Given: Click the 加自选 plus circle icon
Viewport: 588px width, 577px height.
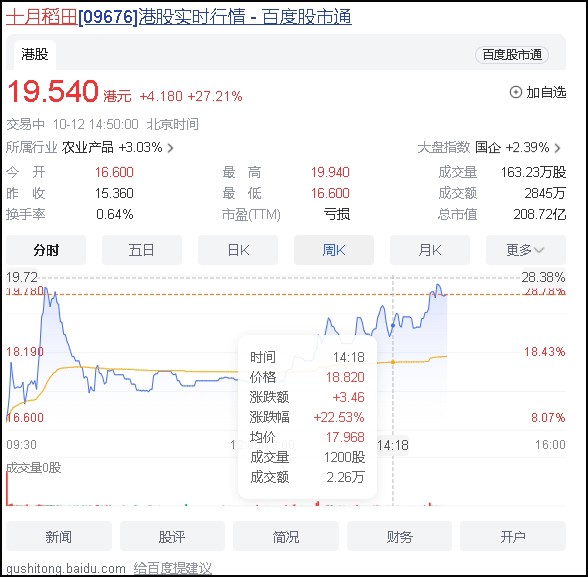Looking at the screenshot, I should 516,92.
